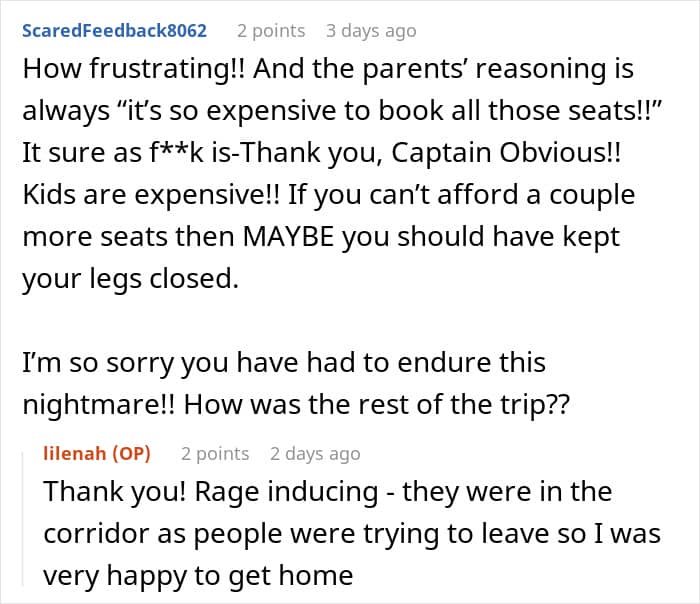Click the (OP) tag beside lilenah
The width and height of the screenshot is (700, 604).
point(131,454)
